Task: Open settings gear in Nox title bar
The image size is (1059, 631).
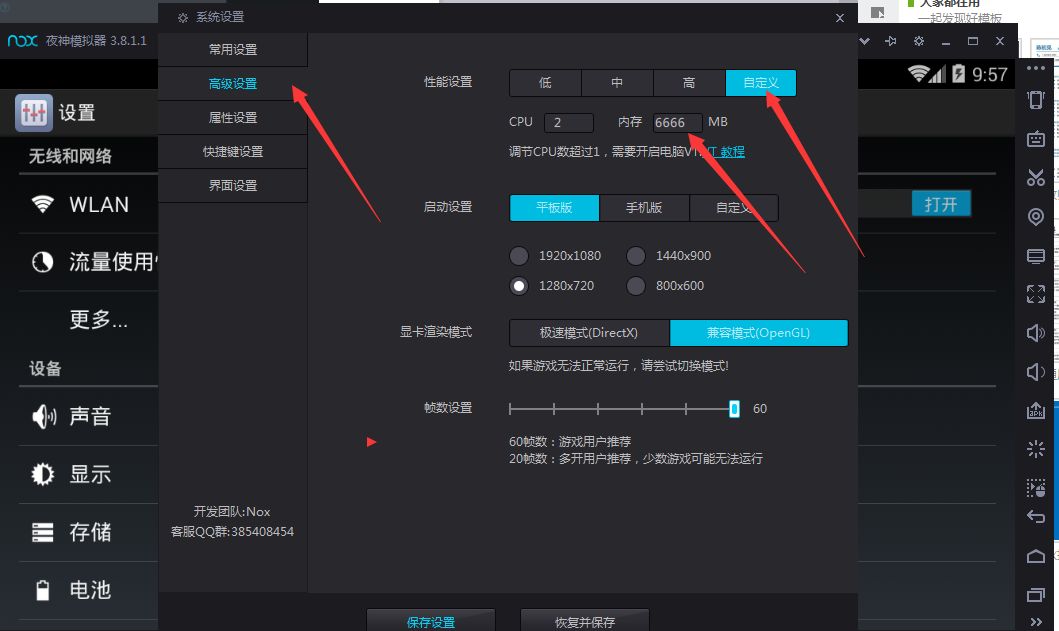Action: click(919, 41)
